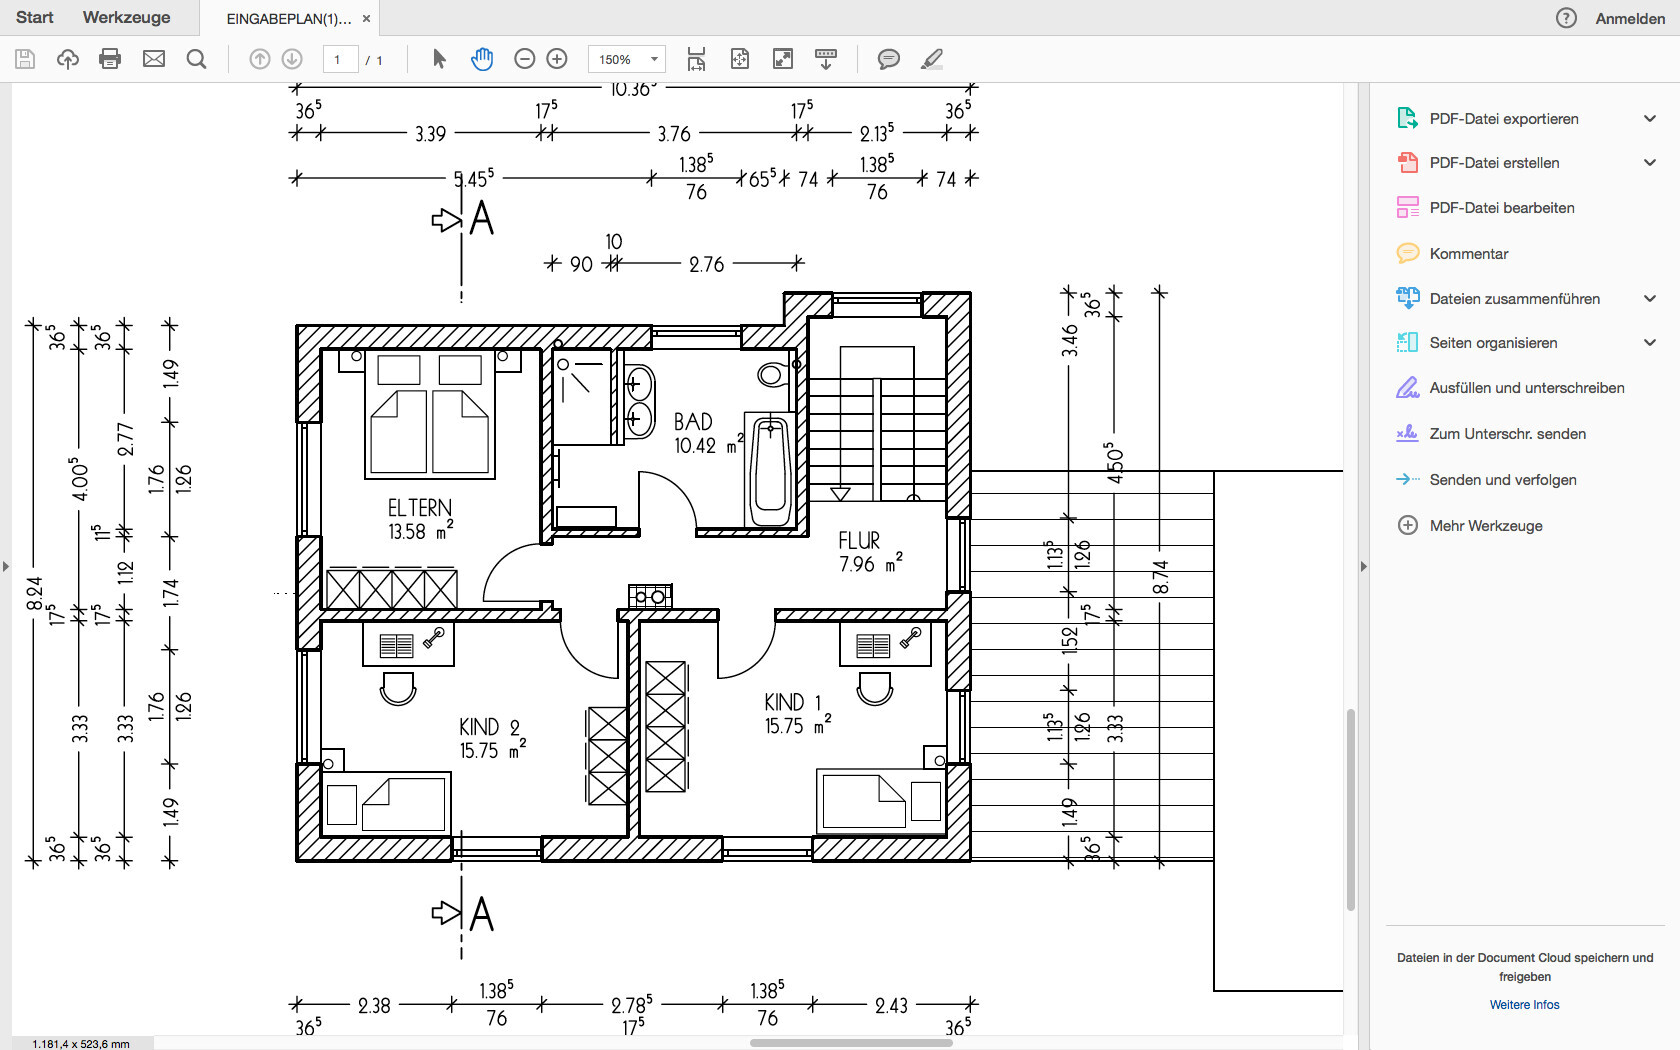This screenshot has width=1680, height=1050.
Task: Click the zoom out minus icon
Action: [524, 59]
